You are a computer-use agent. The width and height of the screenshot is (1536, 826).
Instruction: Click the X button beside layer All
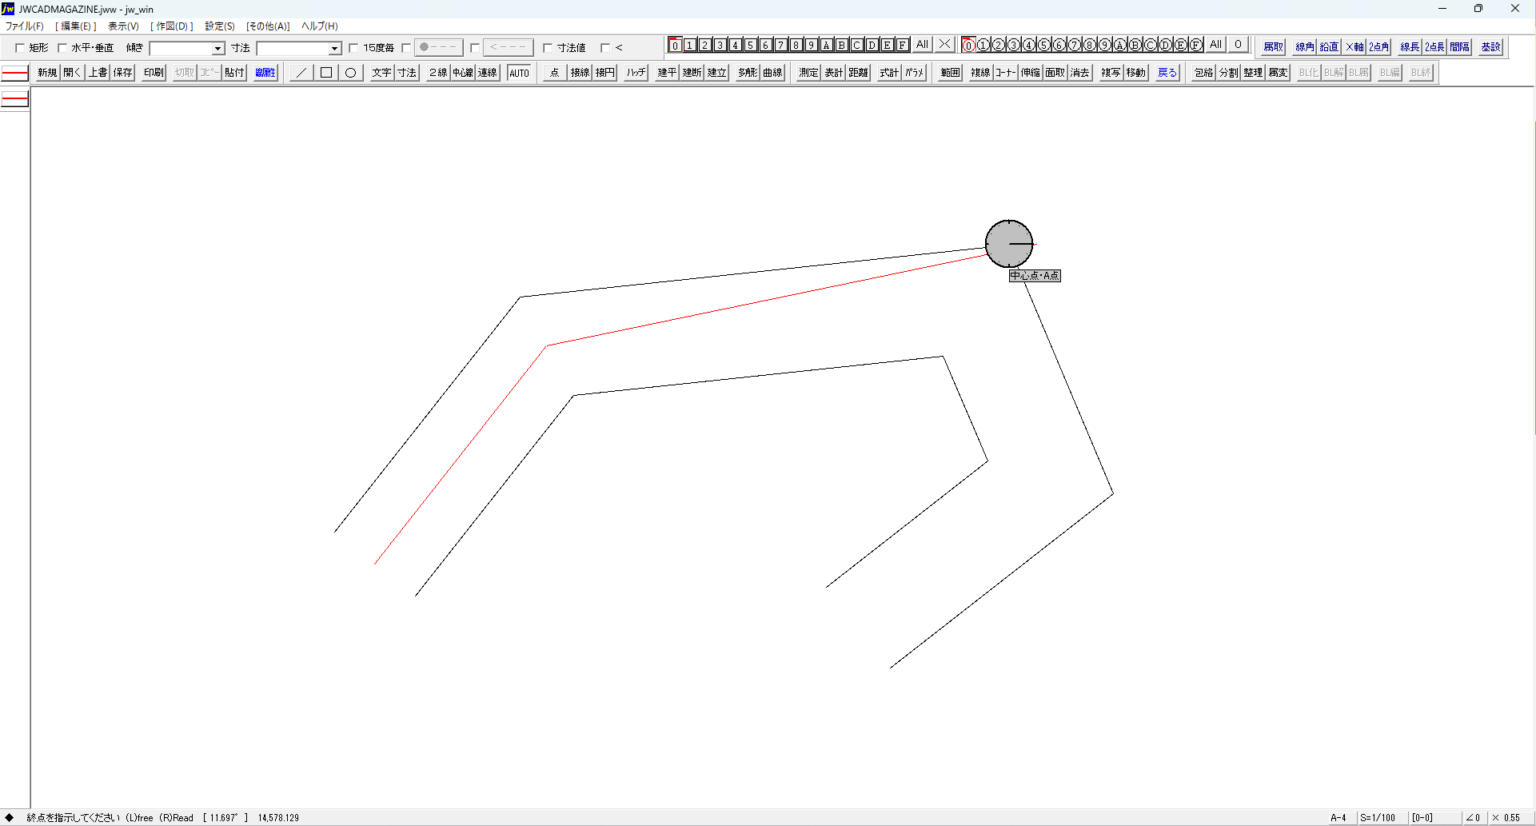coord(944,45)
